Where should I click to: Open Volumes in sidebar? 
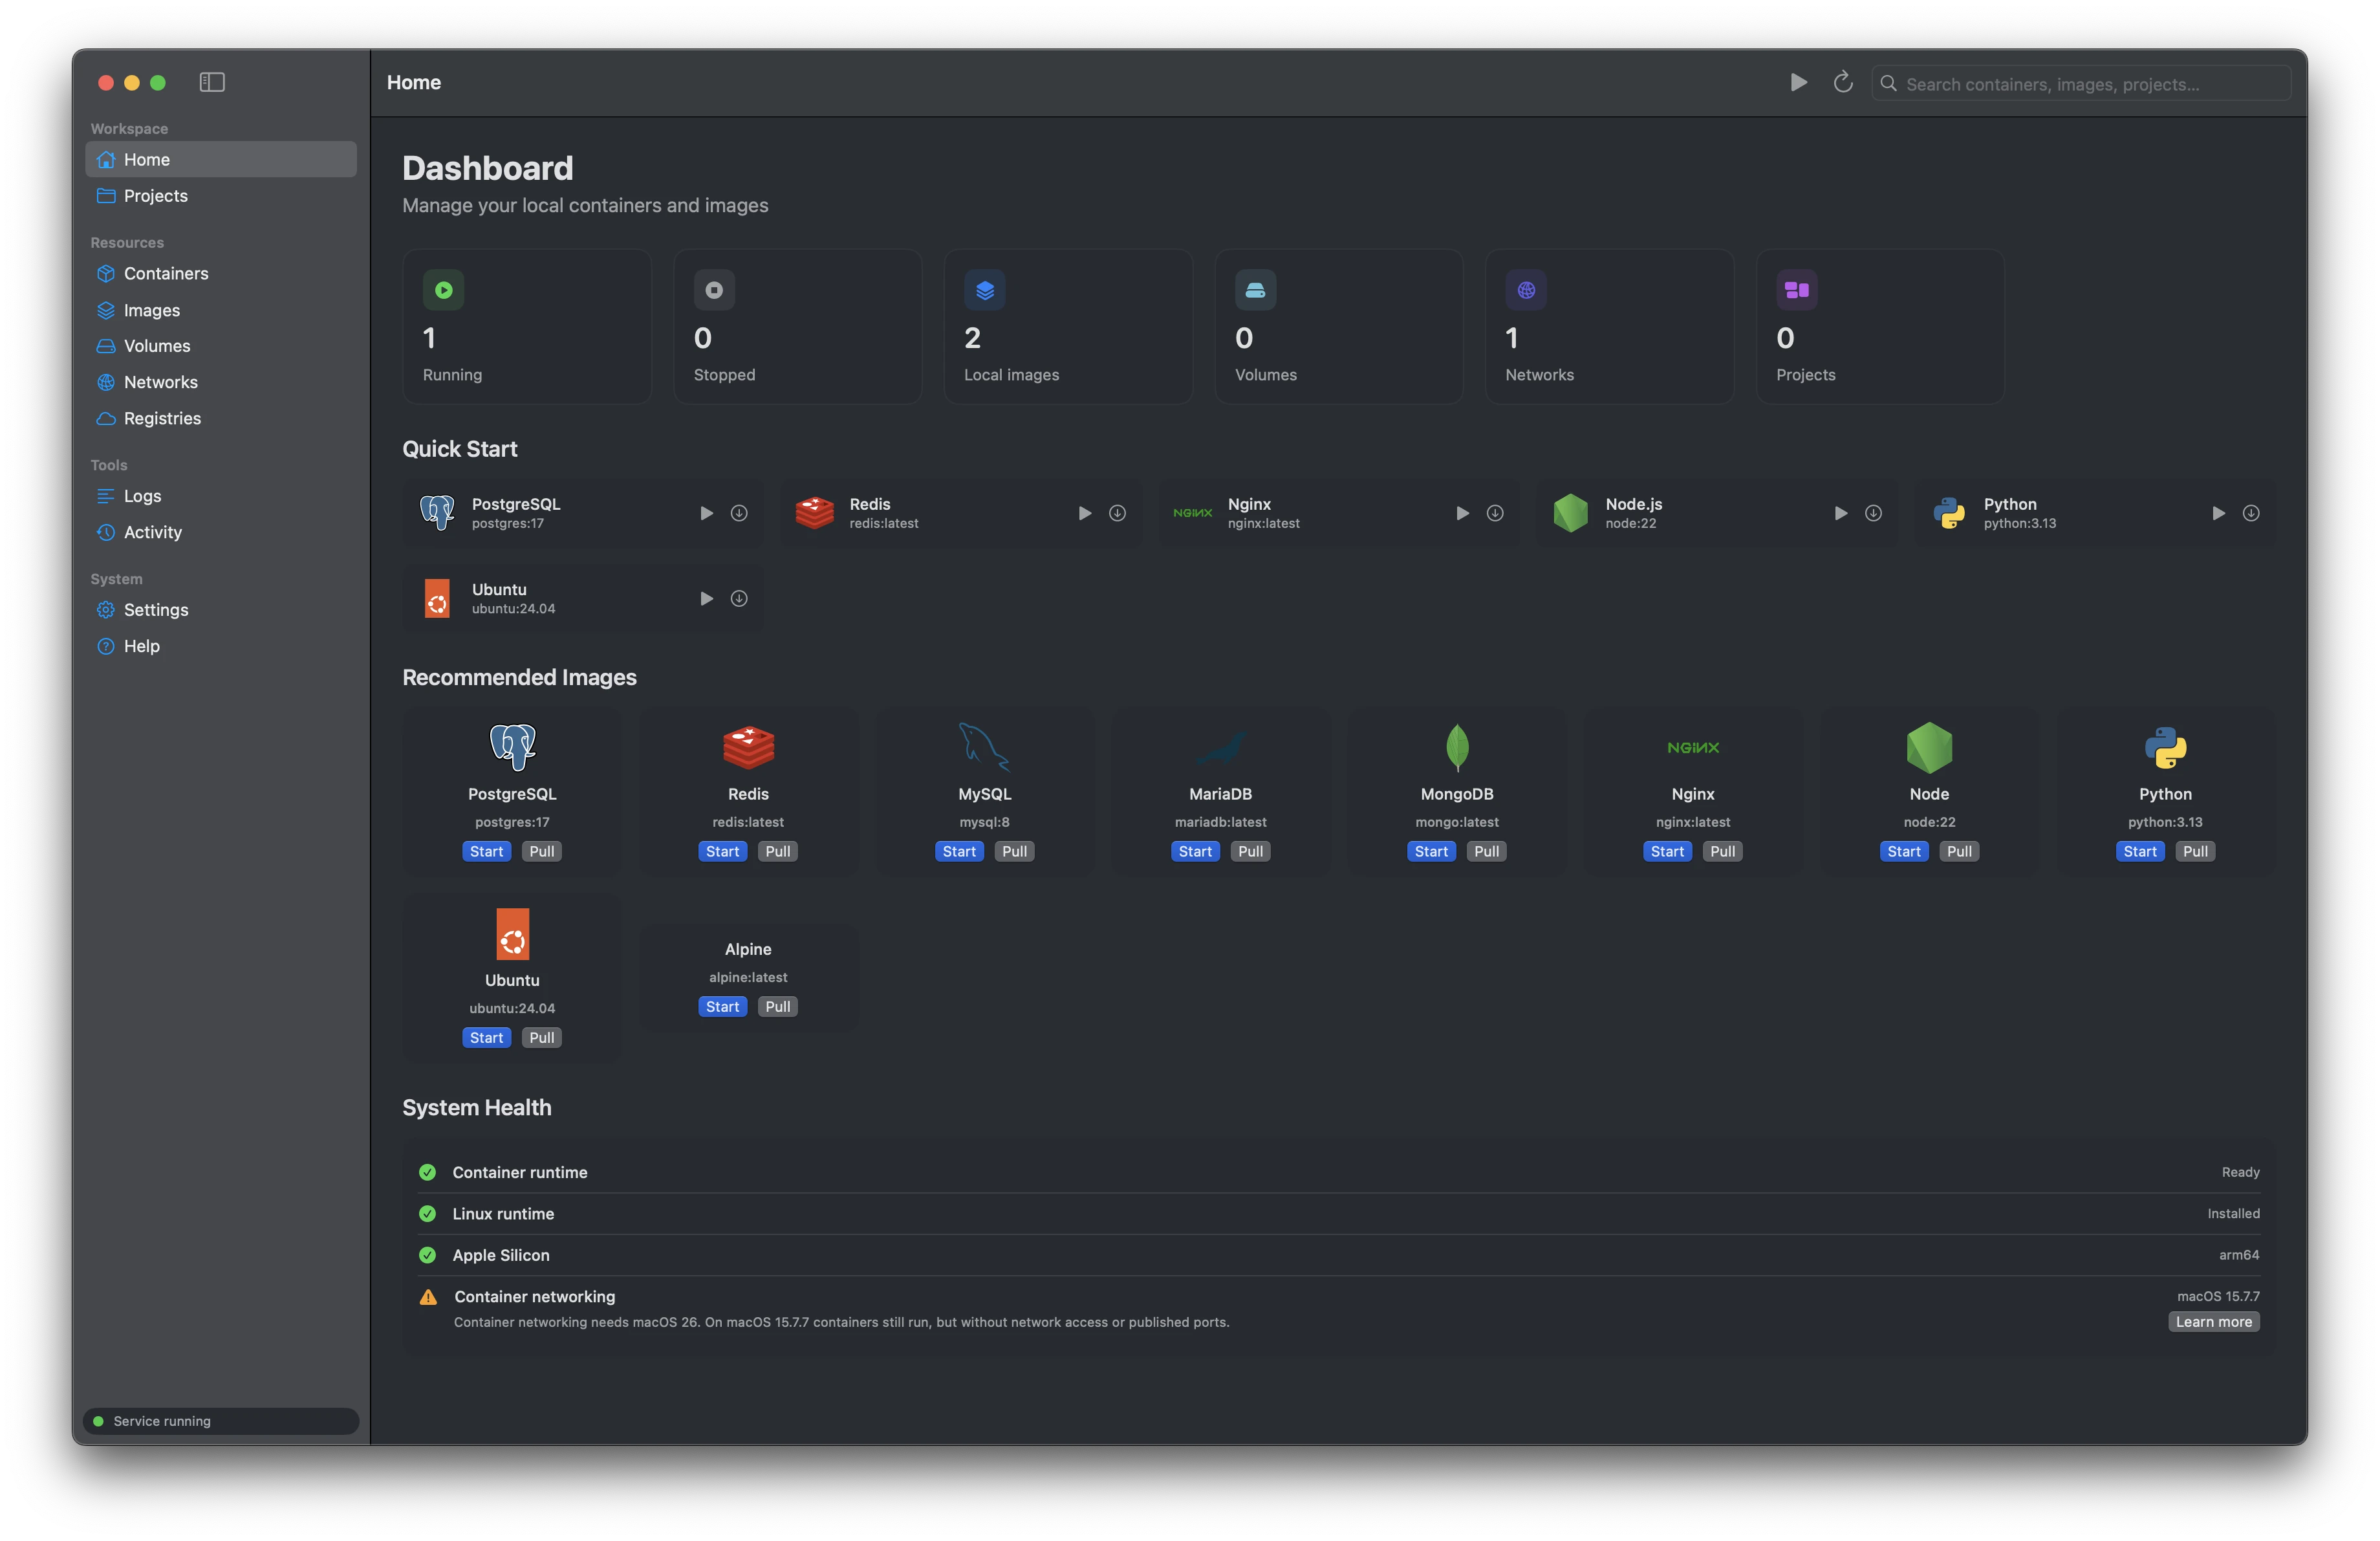click(x=221, y=346)
